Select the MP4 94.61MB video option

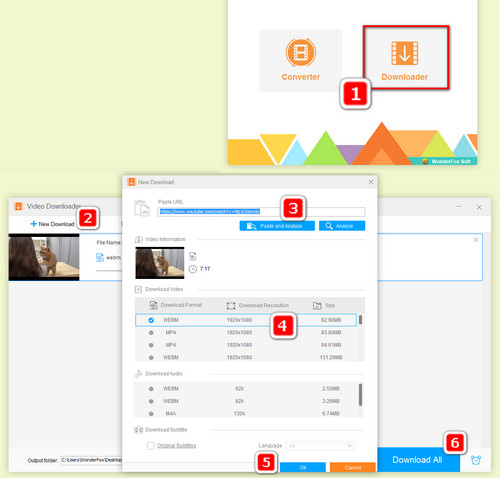point(246,345)
